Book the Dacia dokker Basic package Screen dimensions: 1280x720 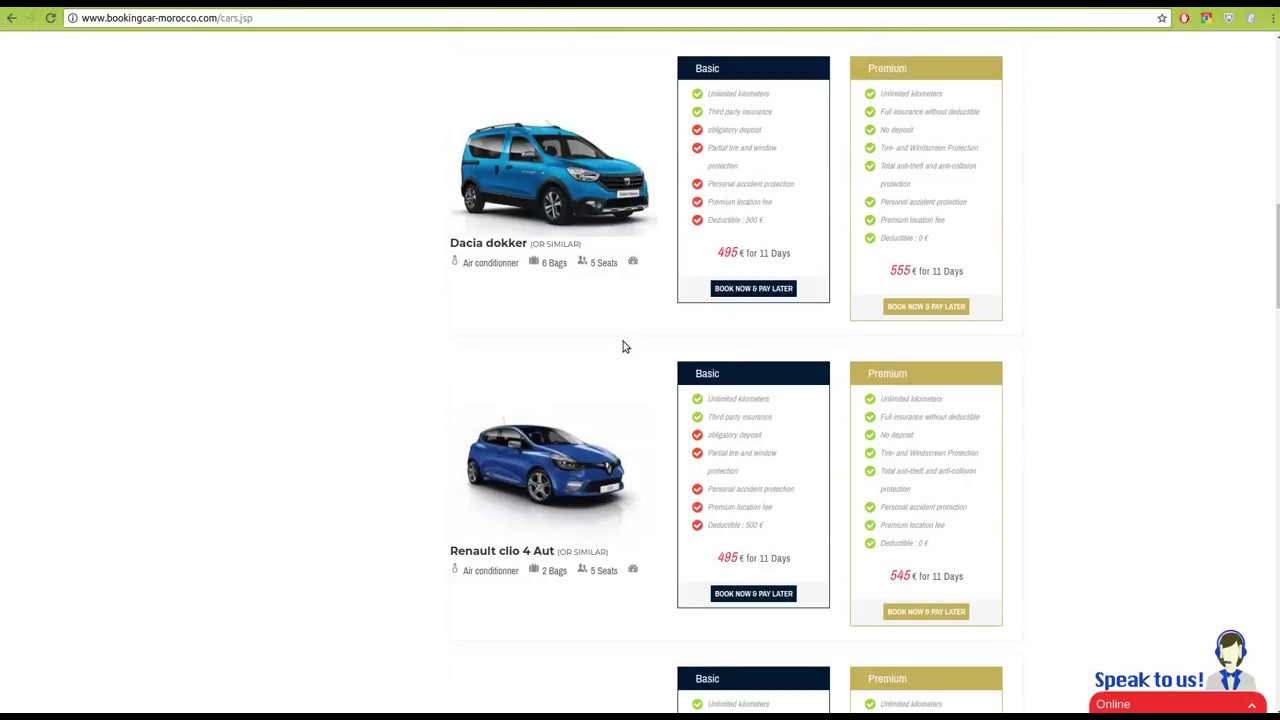753,288
